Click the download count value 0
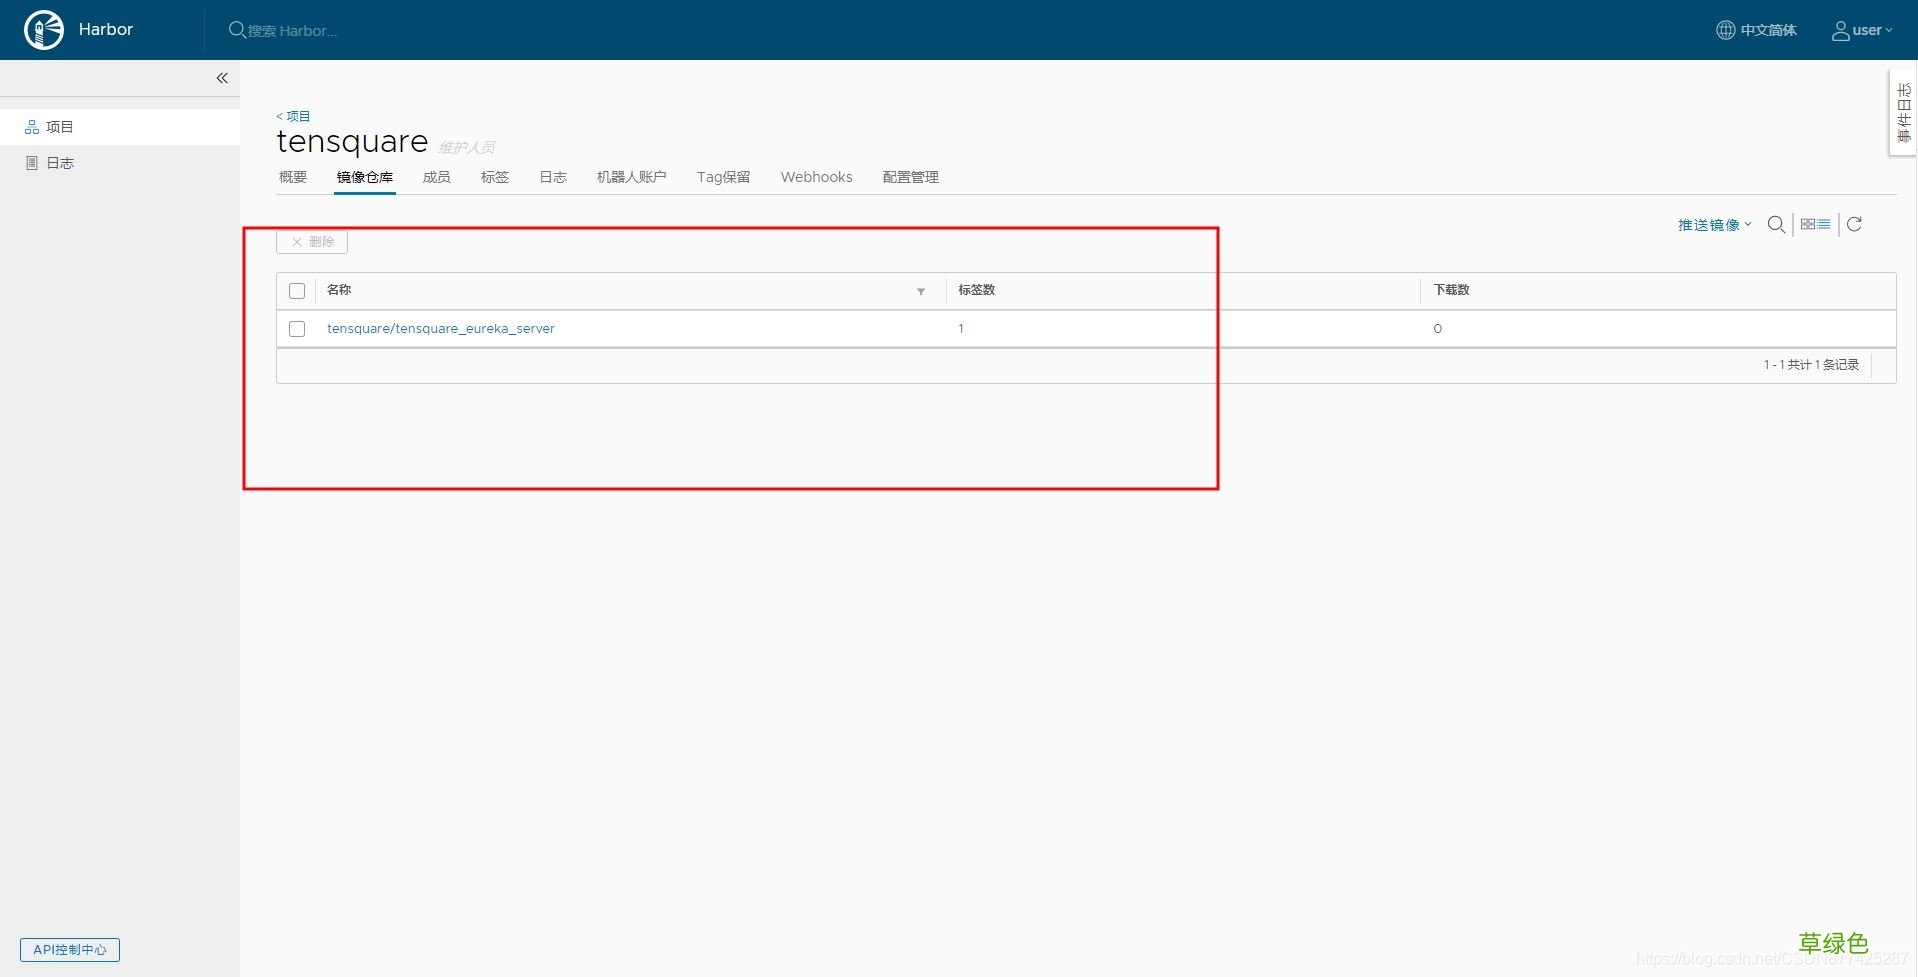1918x977 pixels. [x=1438, y=328]
